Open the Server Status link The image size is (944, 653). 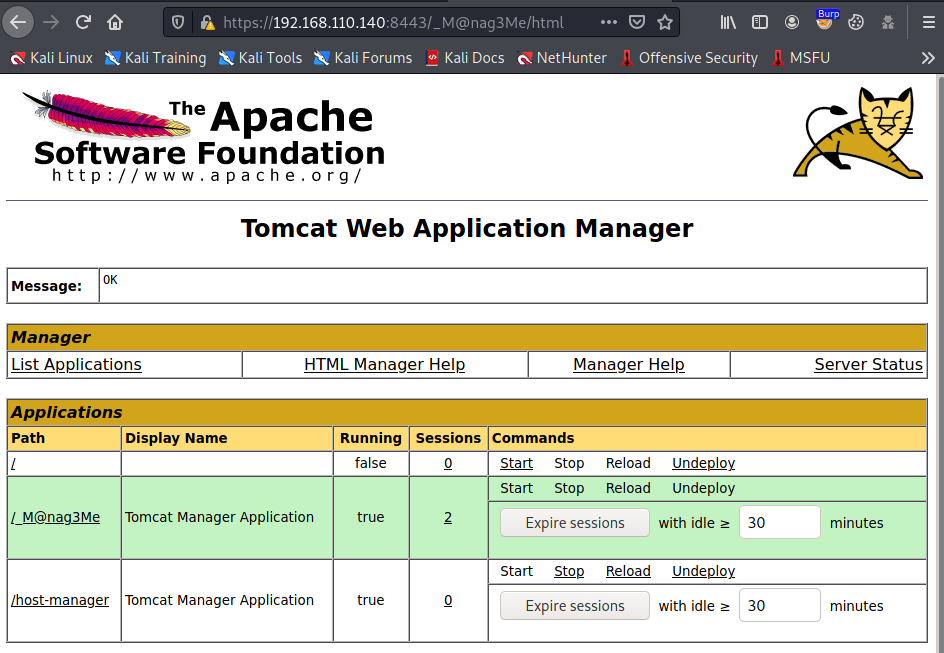(868, 365)
